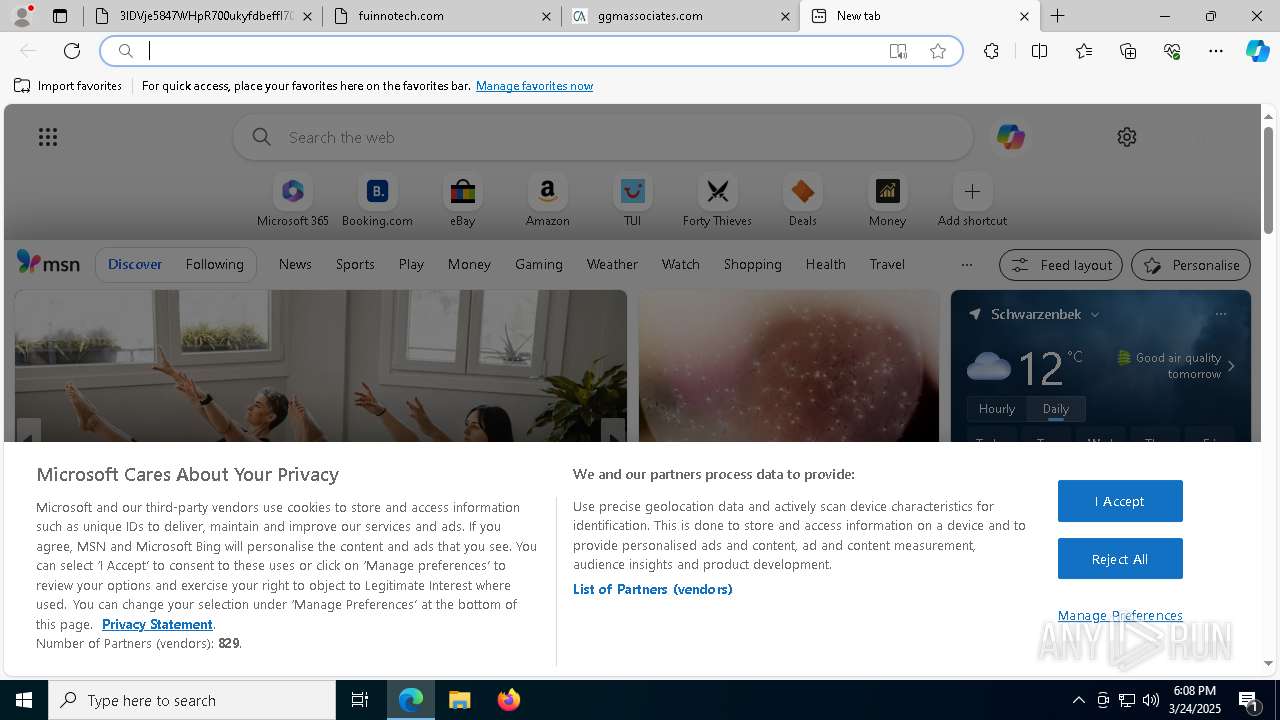Open the News category
This screenshot has width=1280, height=720.
pyautogui.click(x=295, y=264)
